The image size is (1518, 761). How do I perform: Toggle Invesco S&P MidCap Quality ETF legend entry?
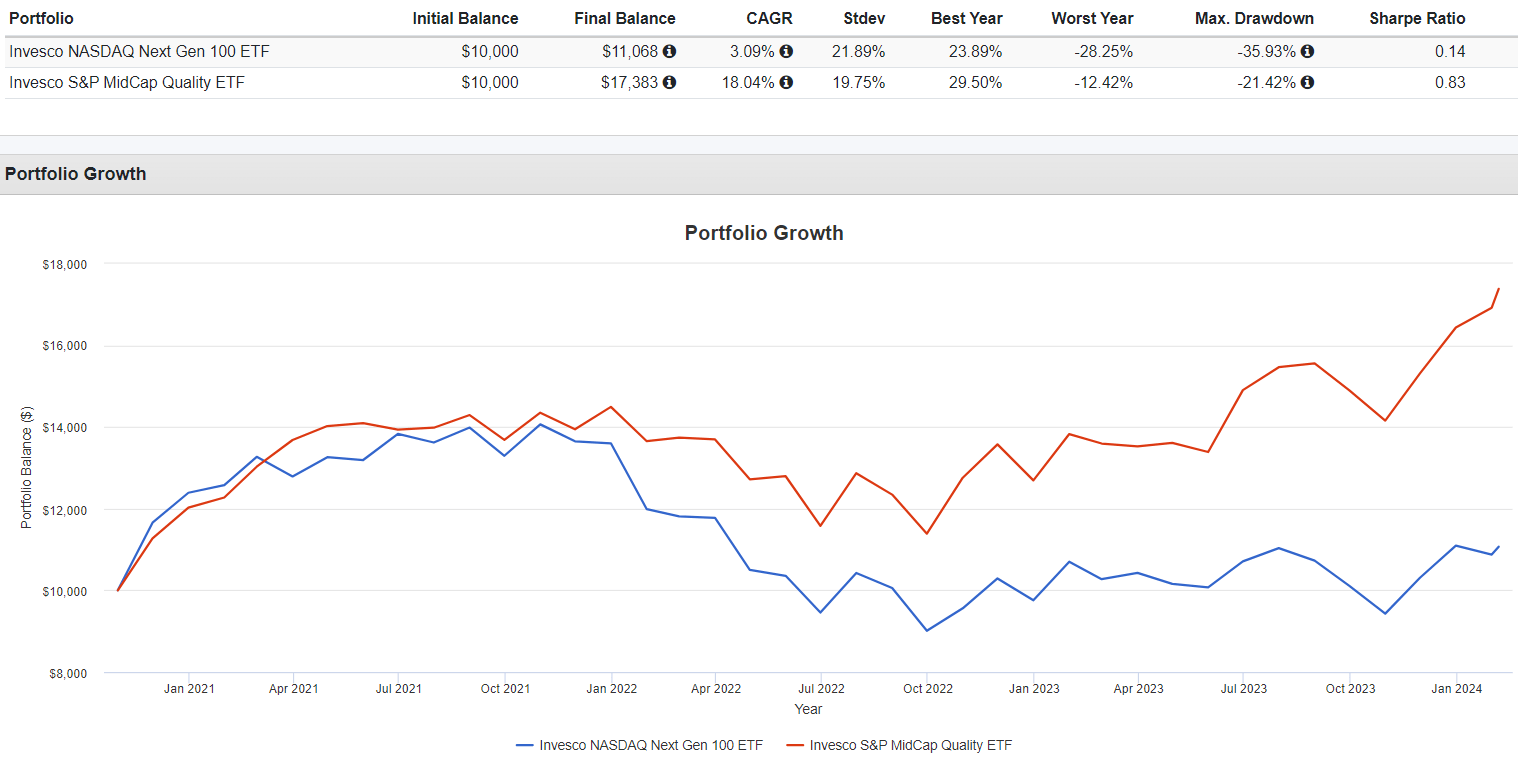tap(898, 745)
